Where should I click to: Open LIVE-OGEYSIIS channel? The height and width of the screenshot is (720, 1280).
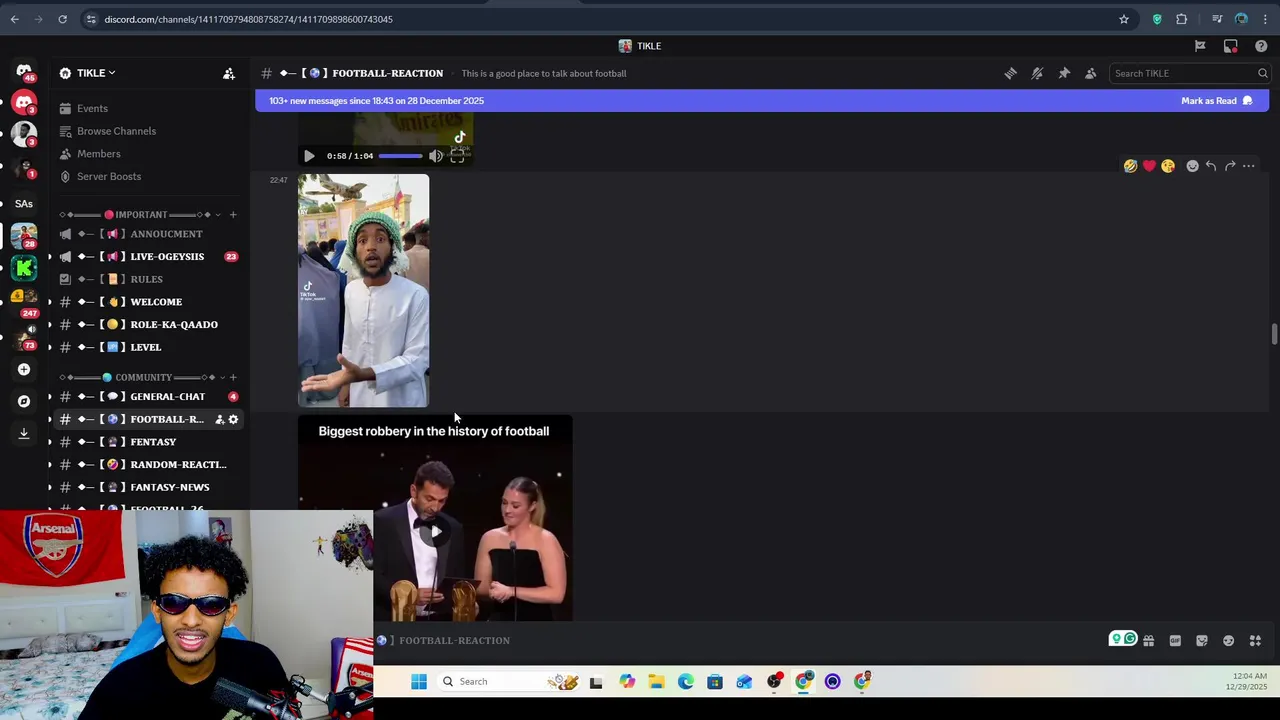(148, 256)
